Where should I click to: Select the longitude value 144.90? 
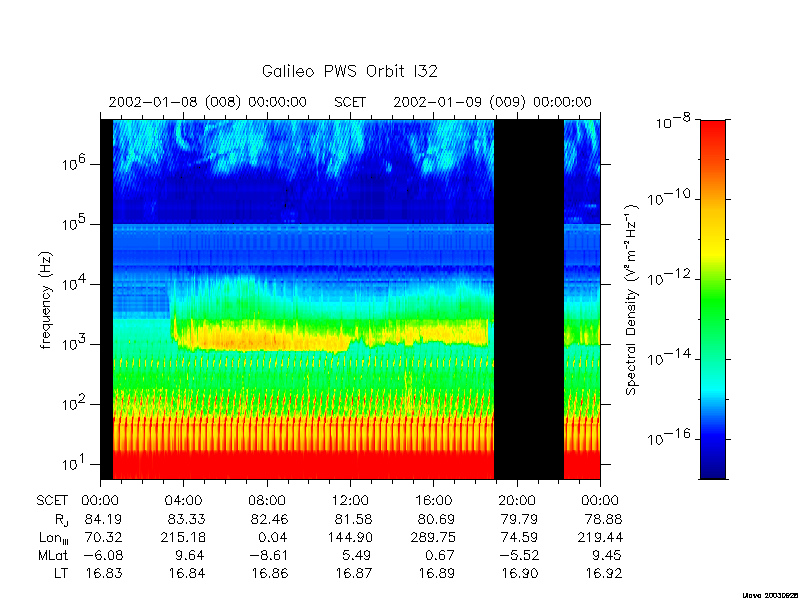[350, 537]
